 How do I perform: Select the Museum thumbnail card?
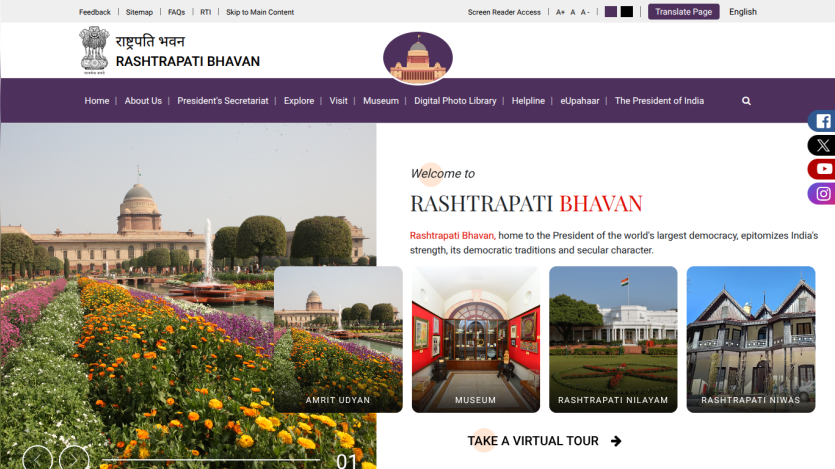coord(476,339)
